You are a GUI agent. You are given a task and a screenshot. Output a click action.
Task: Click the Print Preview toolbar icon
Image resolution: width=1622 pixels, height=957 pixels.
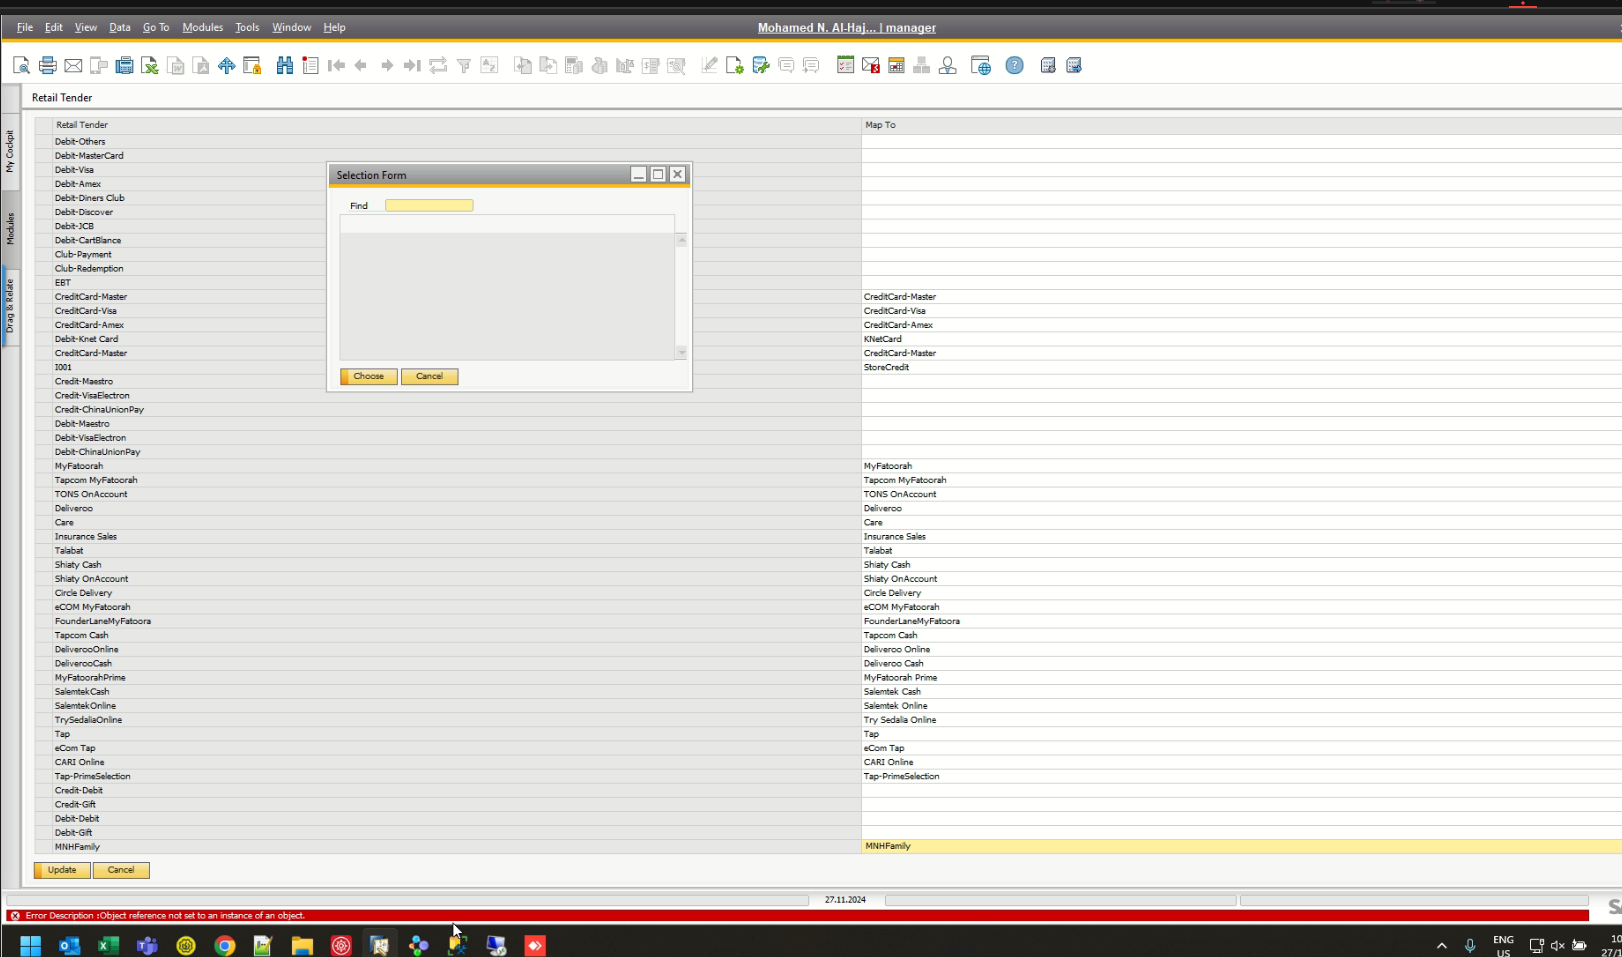21,66
